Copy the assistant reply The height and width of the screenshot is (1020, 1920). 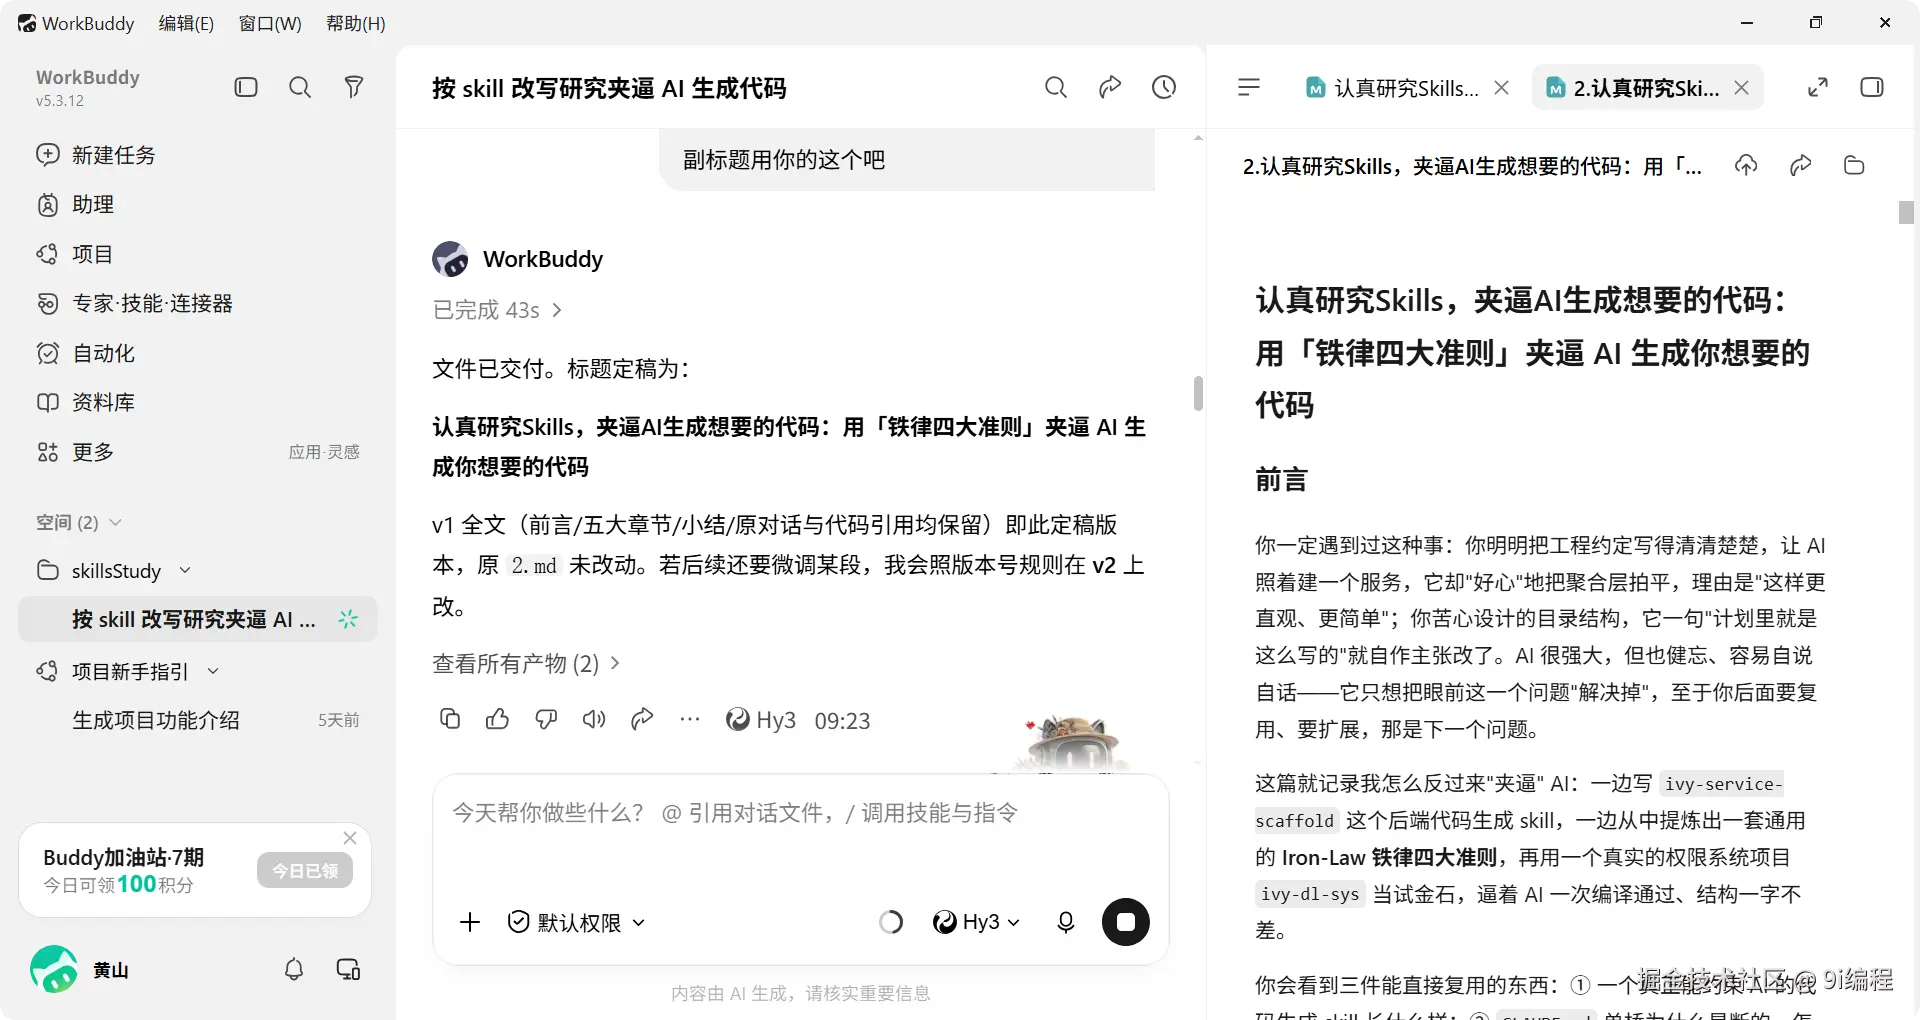(x=450, y=719)
